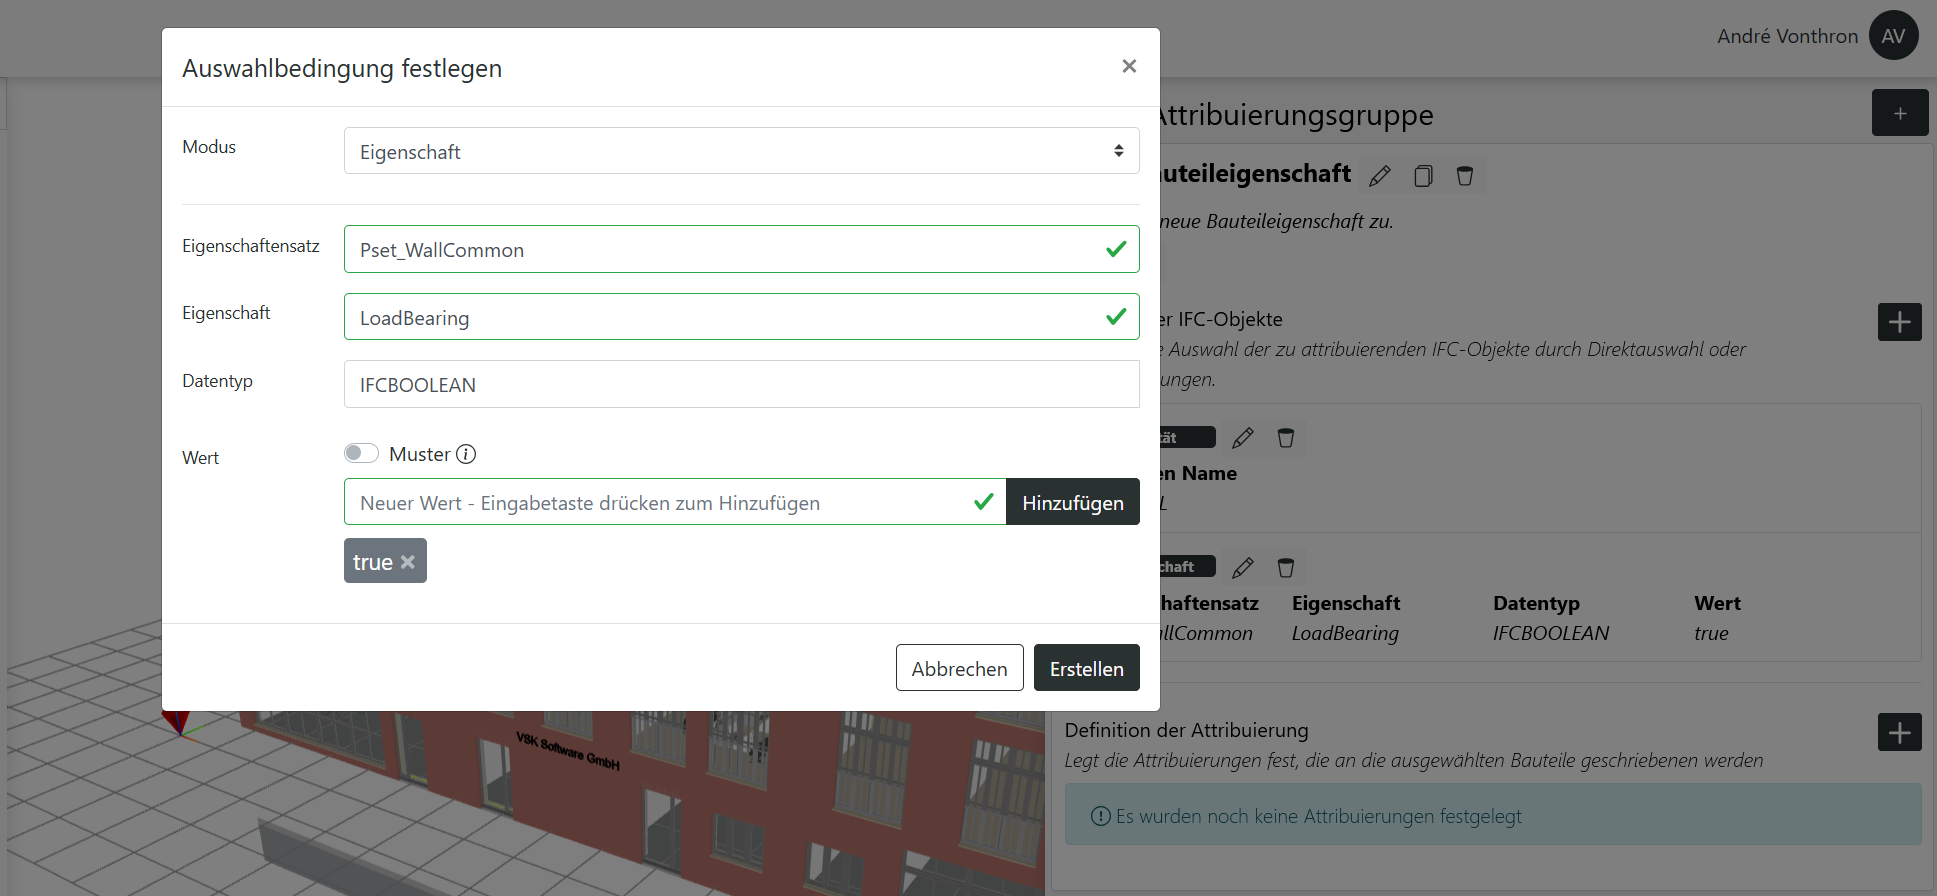1937x896 pixels.
Task: Click the Abbrechen button
Action: (959, 668)
